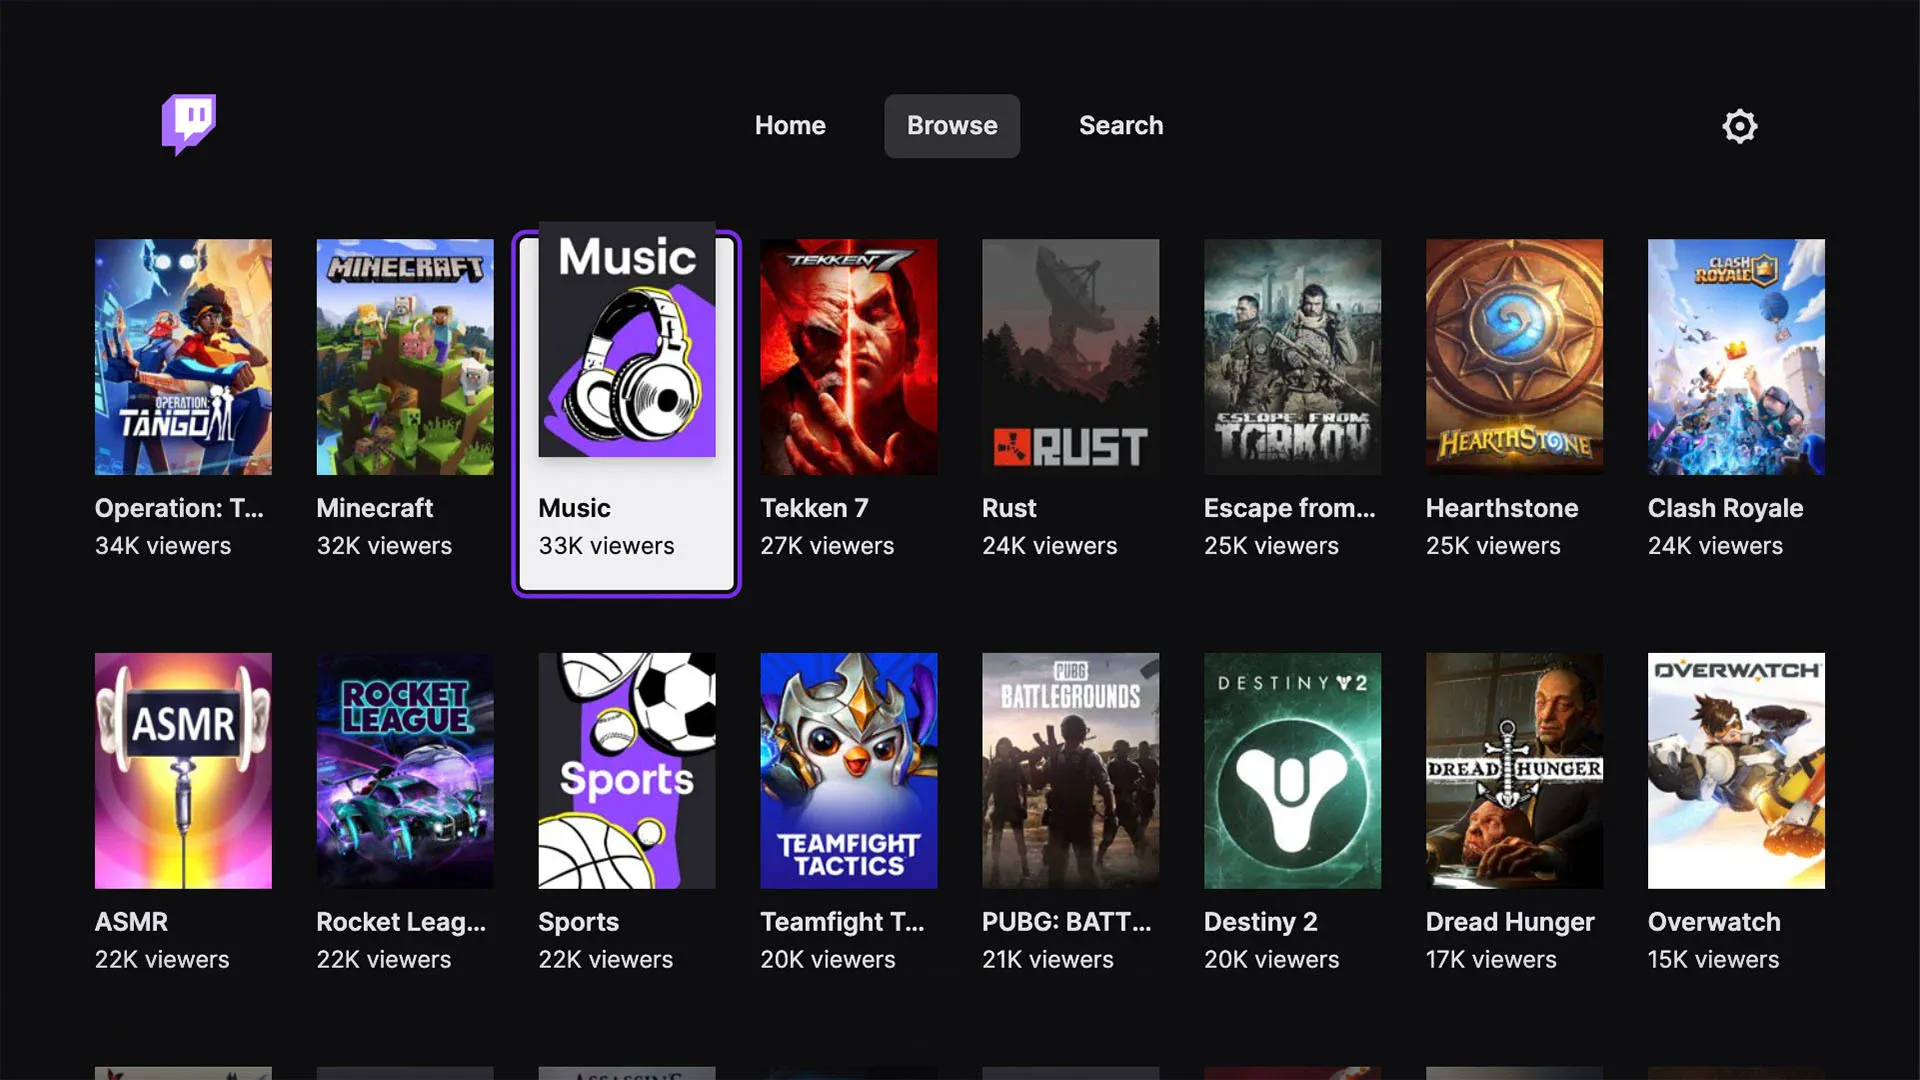Open the Minecraft category
The width and height of the screenshot is (1920, 1080).
[404, 356]
